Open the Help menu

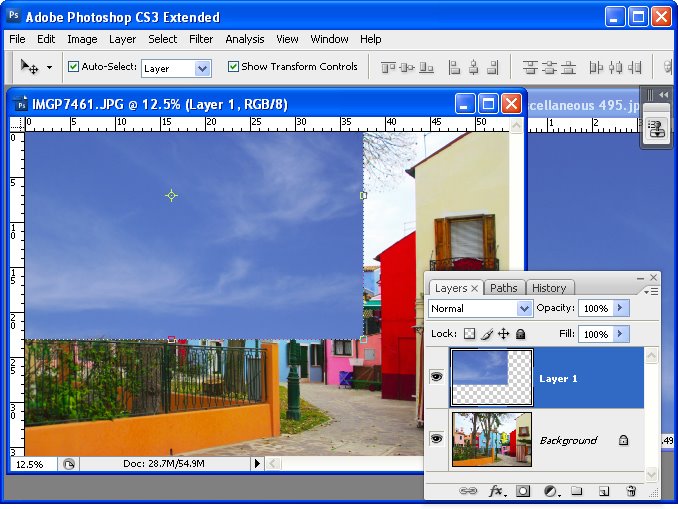coord(371,39)
